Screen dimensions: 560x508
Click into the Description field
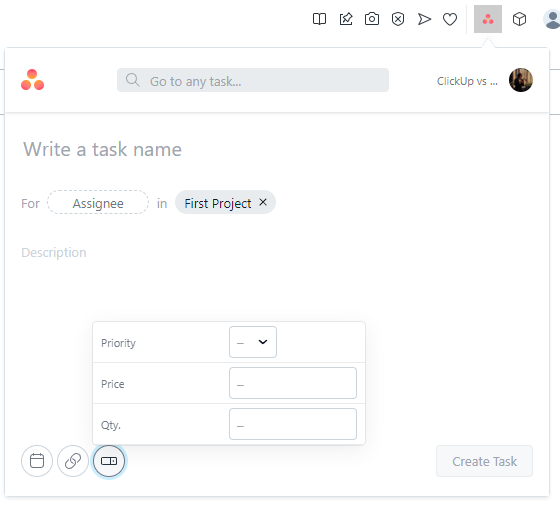(54, 252)
